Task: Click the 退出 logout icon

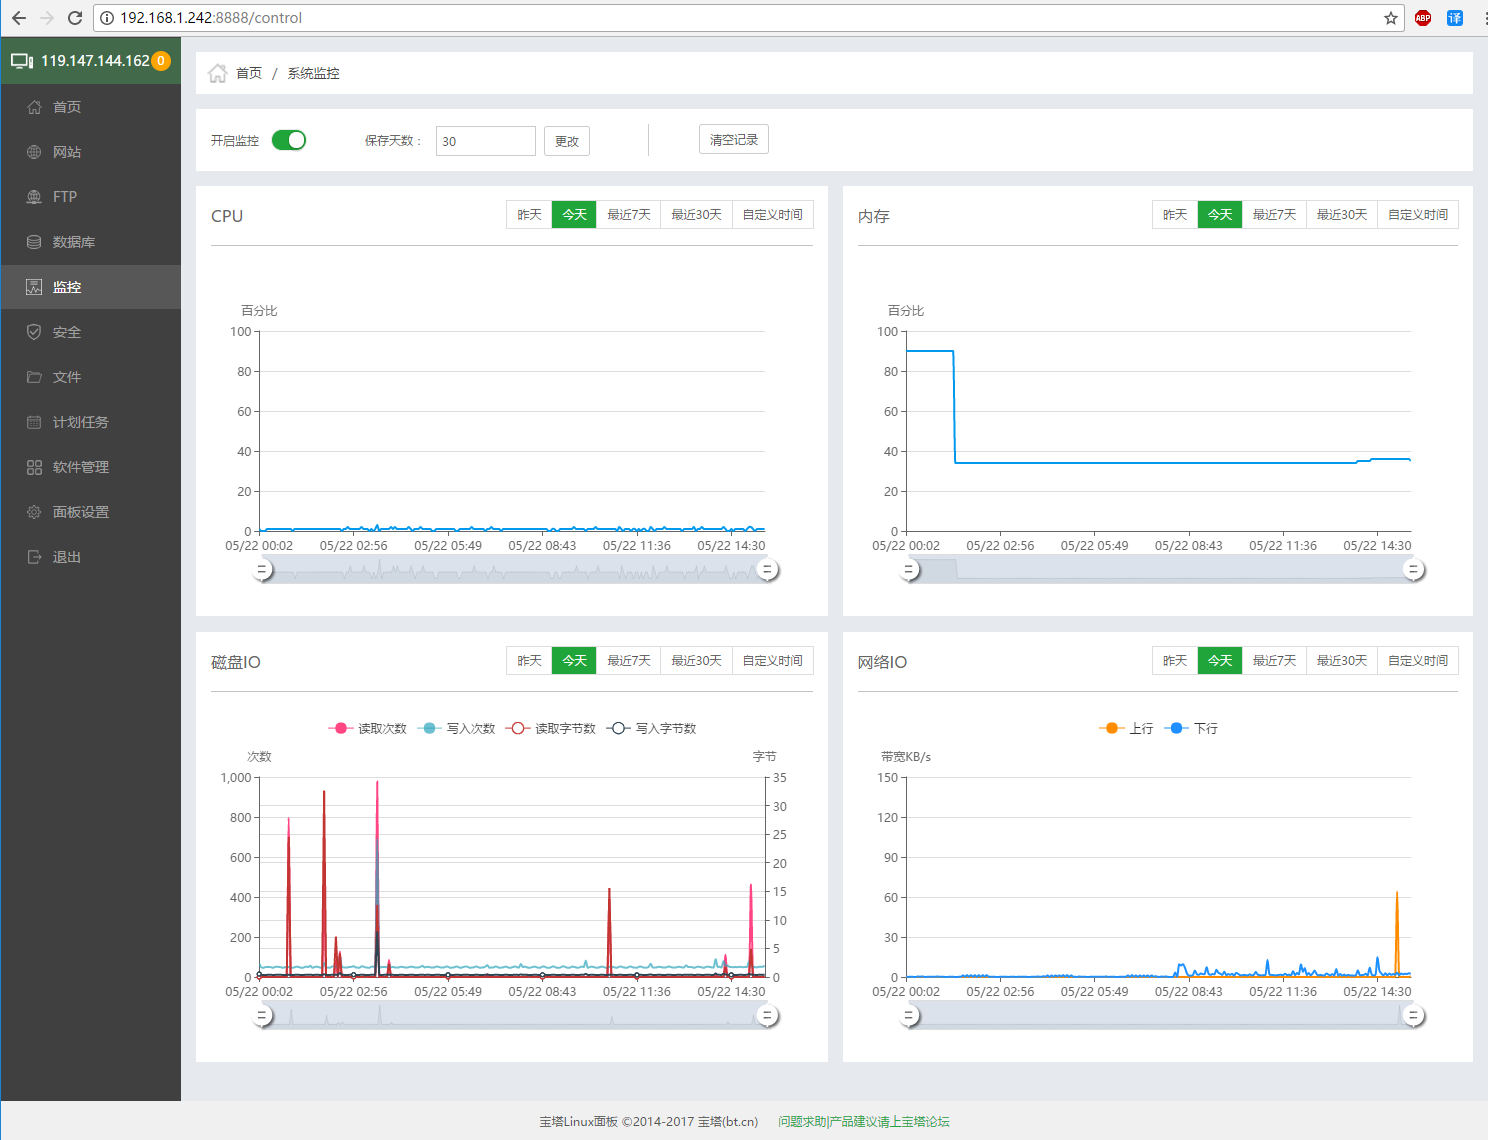Action: coord(34,557)
